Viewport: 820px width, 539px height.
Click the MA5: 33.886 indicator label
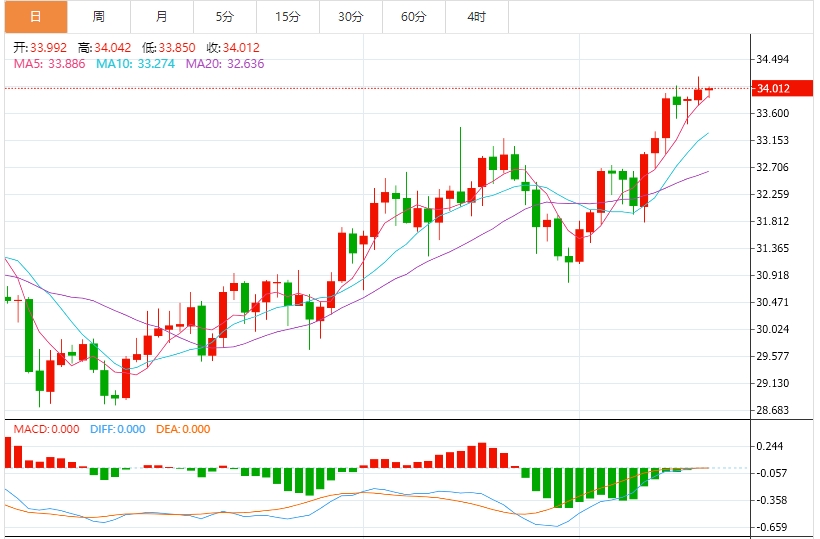[x=49, y=64]
